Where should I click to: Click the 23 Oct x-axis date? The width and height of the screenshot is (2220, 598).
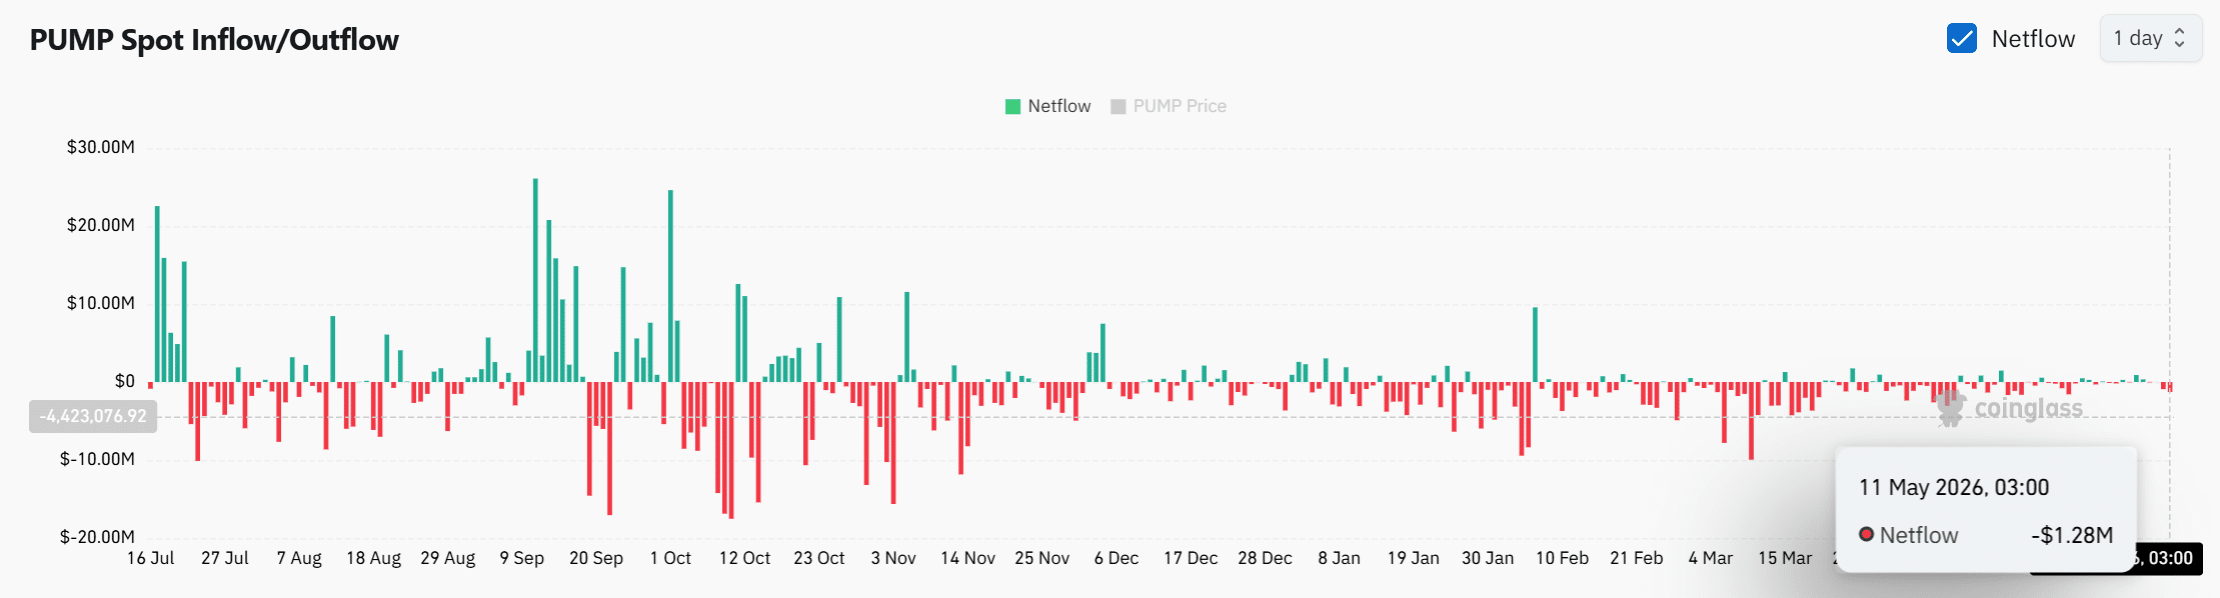tap(819, 558)
